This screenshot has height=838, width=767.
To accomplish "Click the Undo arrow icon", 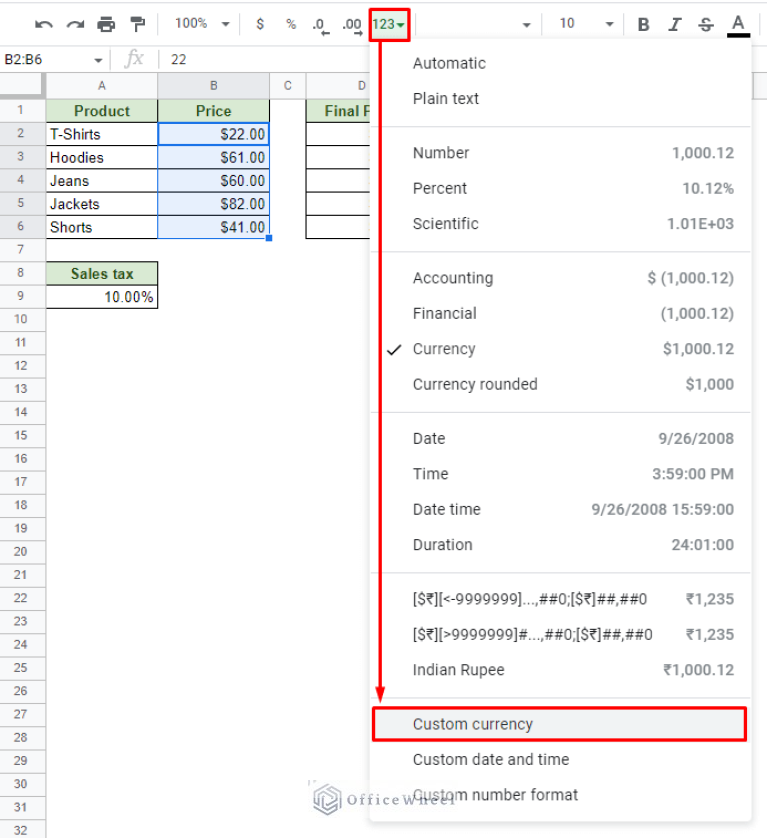I will (x=44, y=24).
